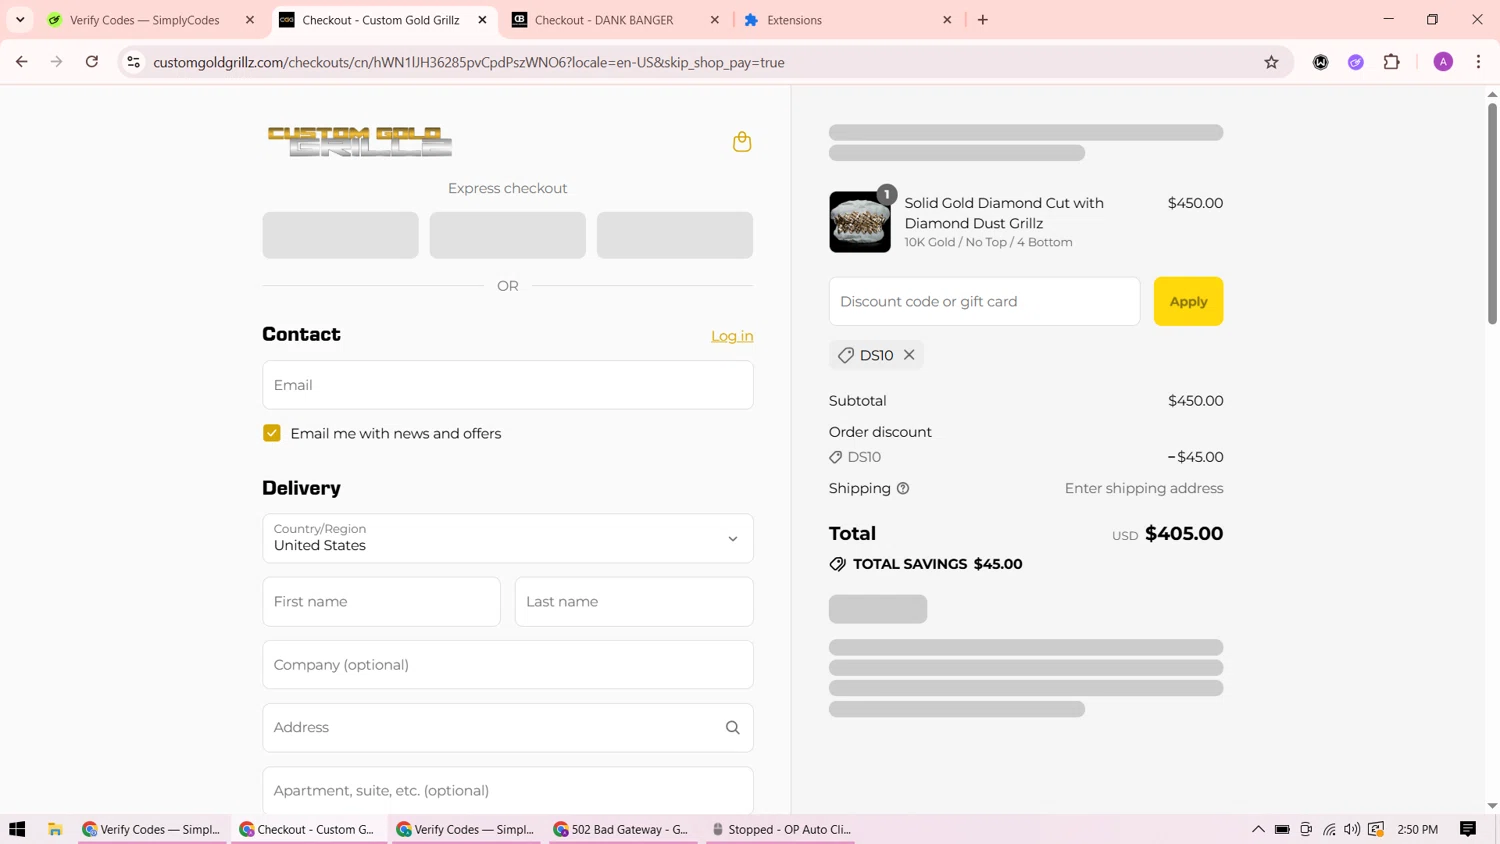This screenshot has width=1500, height=844.
Task: Switch to the Extensions tab
Action: (x=794, y=20)
